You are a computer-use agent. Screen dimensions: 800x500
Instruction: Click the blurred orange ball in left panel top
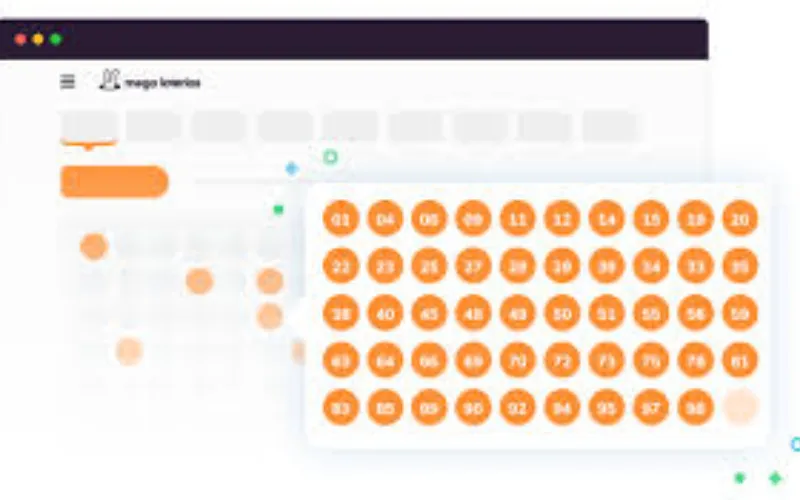(94, 246)
